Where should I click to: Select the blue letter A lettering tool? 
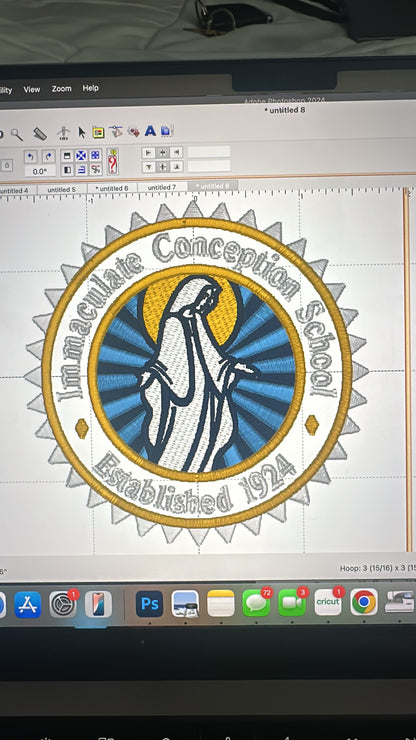coord(150,131)
